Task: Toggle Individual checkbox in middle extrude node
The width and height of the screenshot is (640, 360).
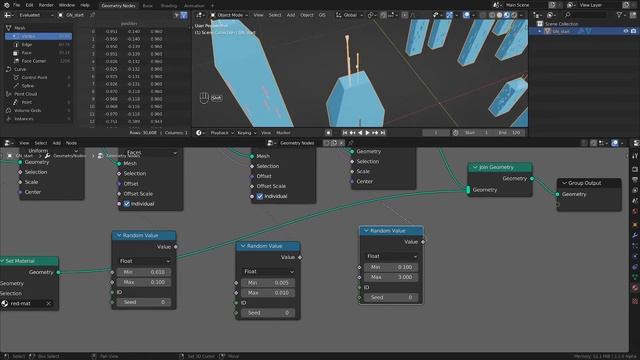Action: coord(260,196)
